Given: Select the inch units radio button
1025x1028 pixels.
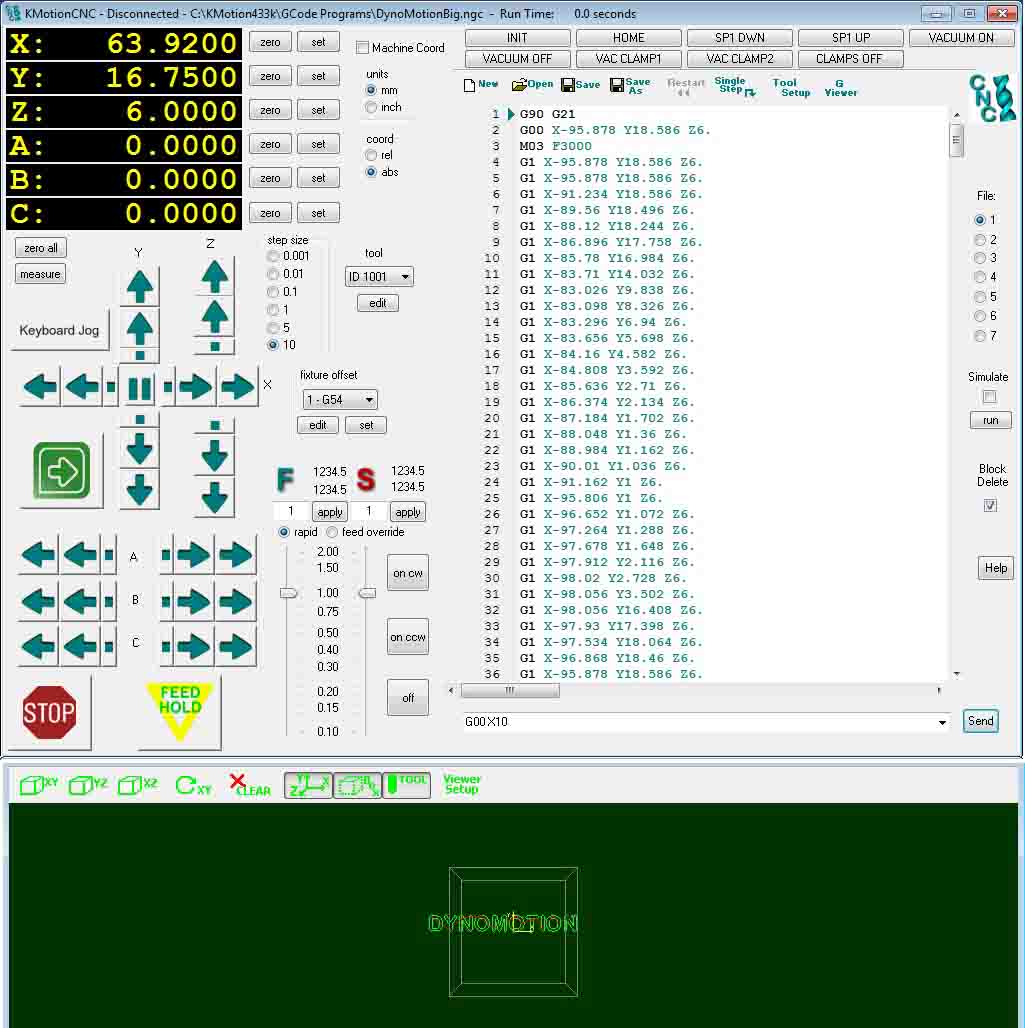Looking at the screenshot, I should (372, 107).
